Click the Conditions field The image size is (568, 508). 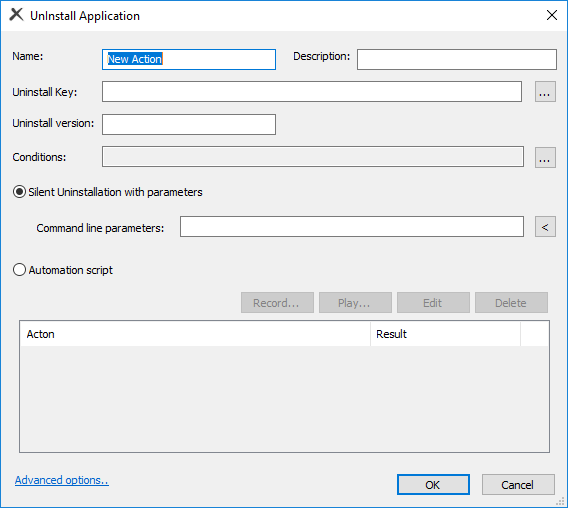pyautogui.click(x=313, y=157)
